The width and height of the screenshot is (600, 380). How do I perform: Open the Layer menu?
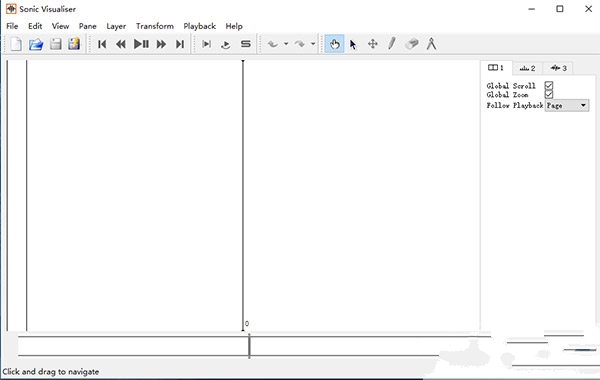click(x=116, y=26)
